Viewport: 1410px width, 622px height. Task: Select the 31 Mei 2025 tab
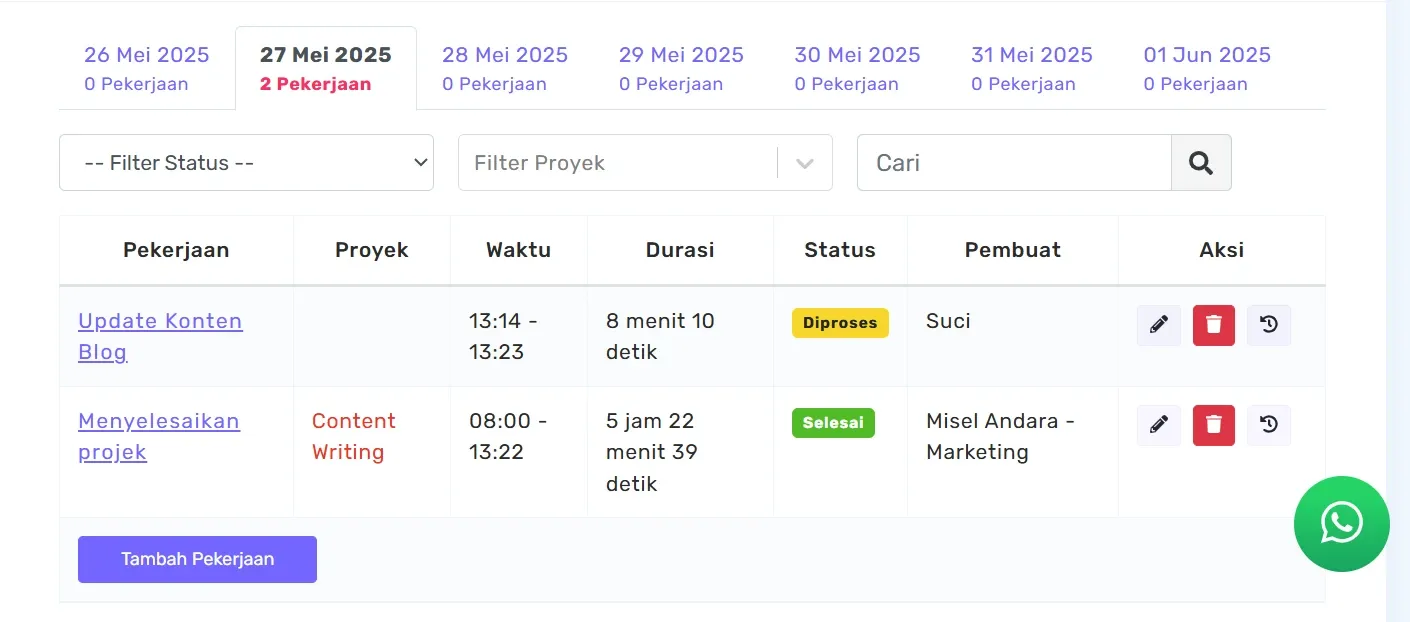pyautogui.click(x=1032, y=68)
